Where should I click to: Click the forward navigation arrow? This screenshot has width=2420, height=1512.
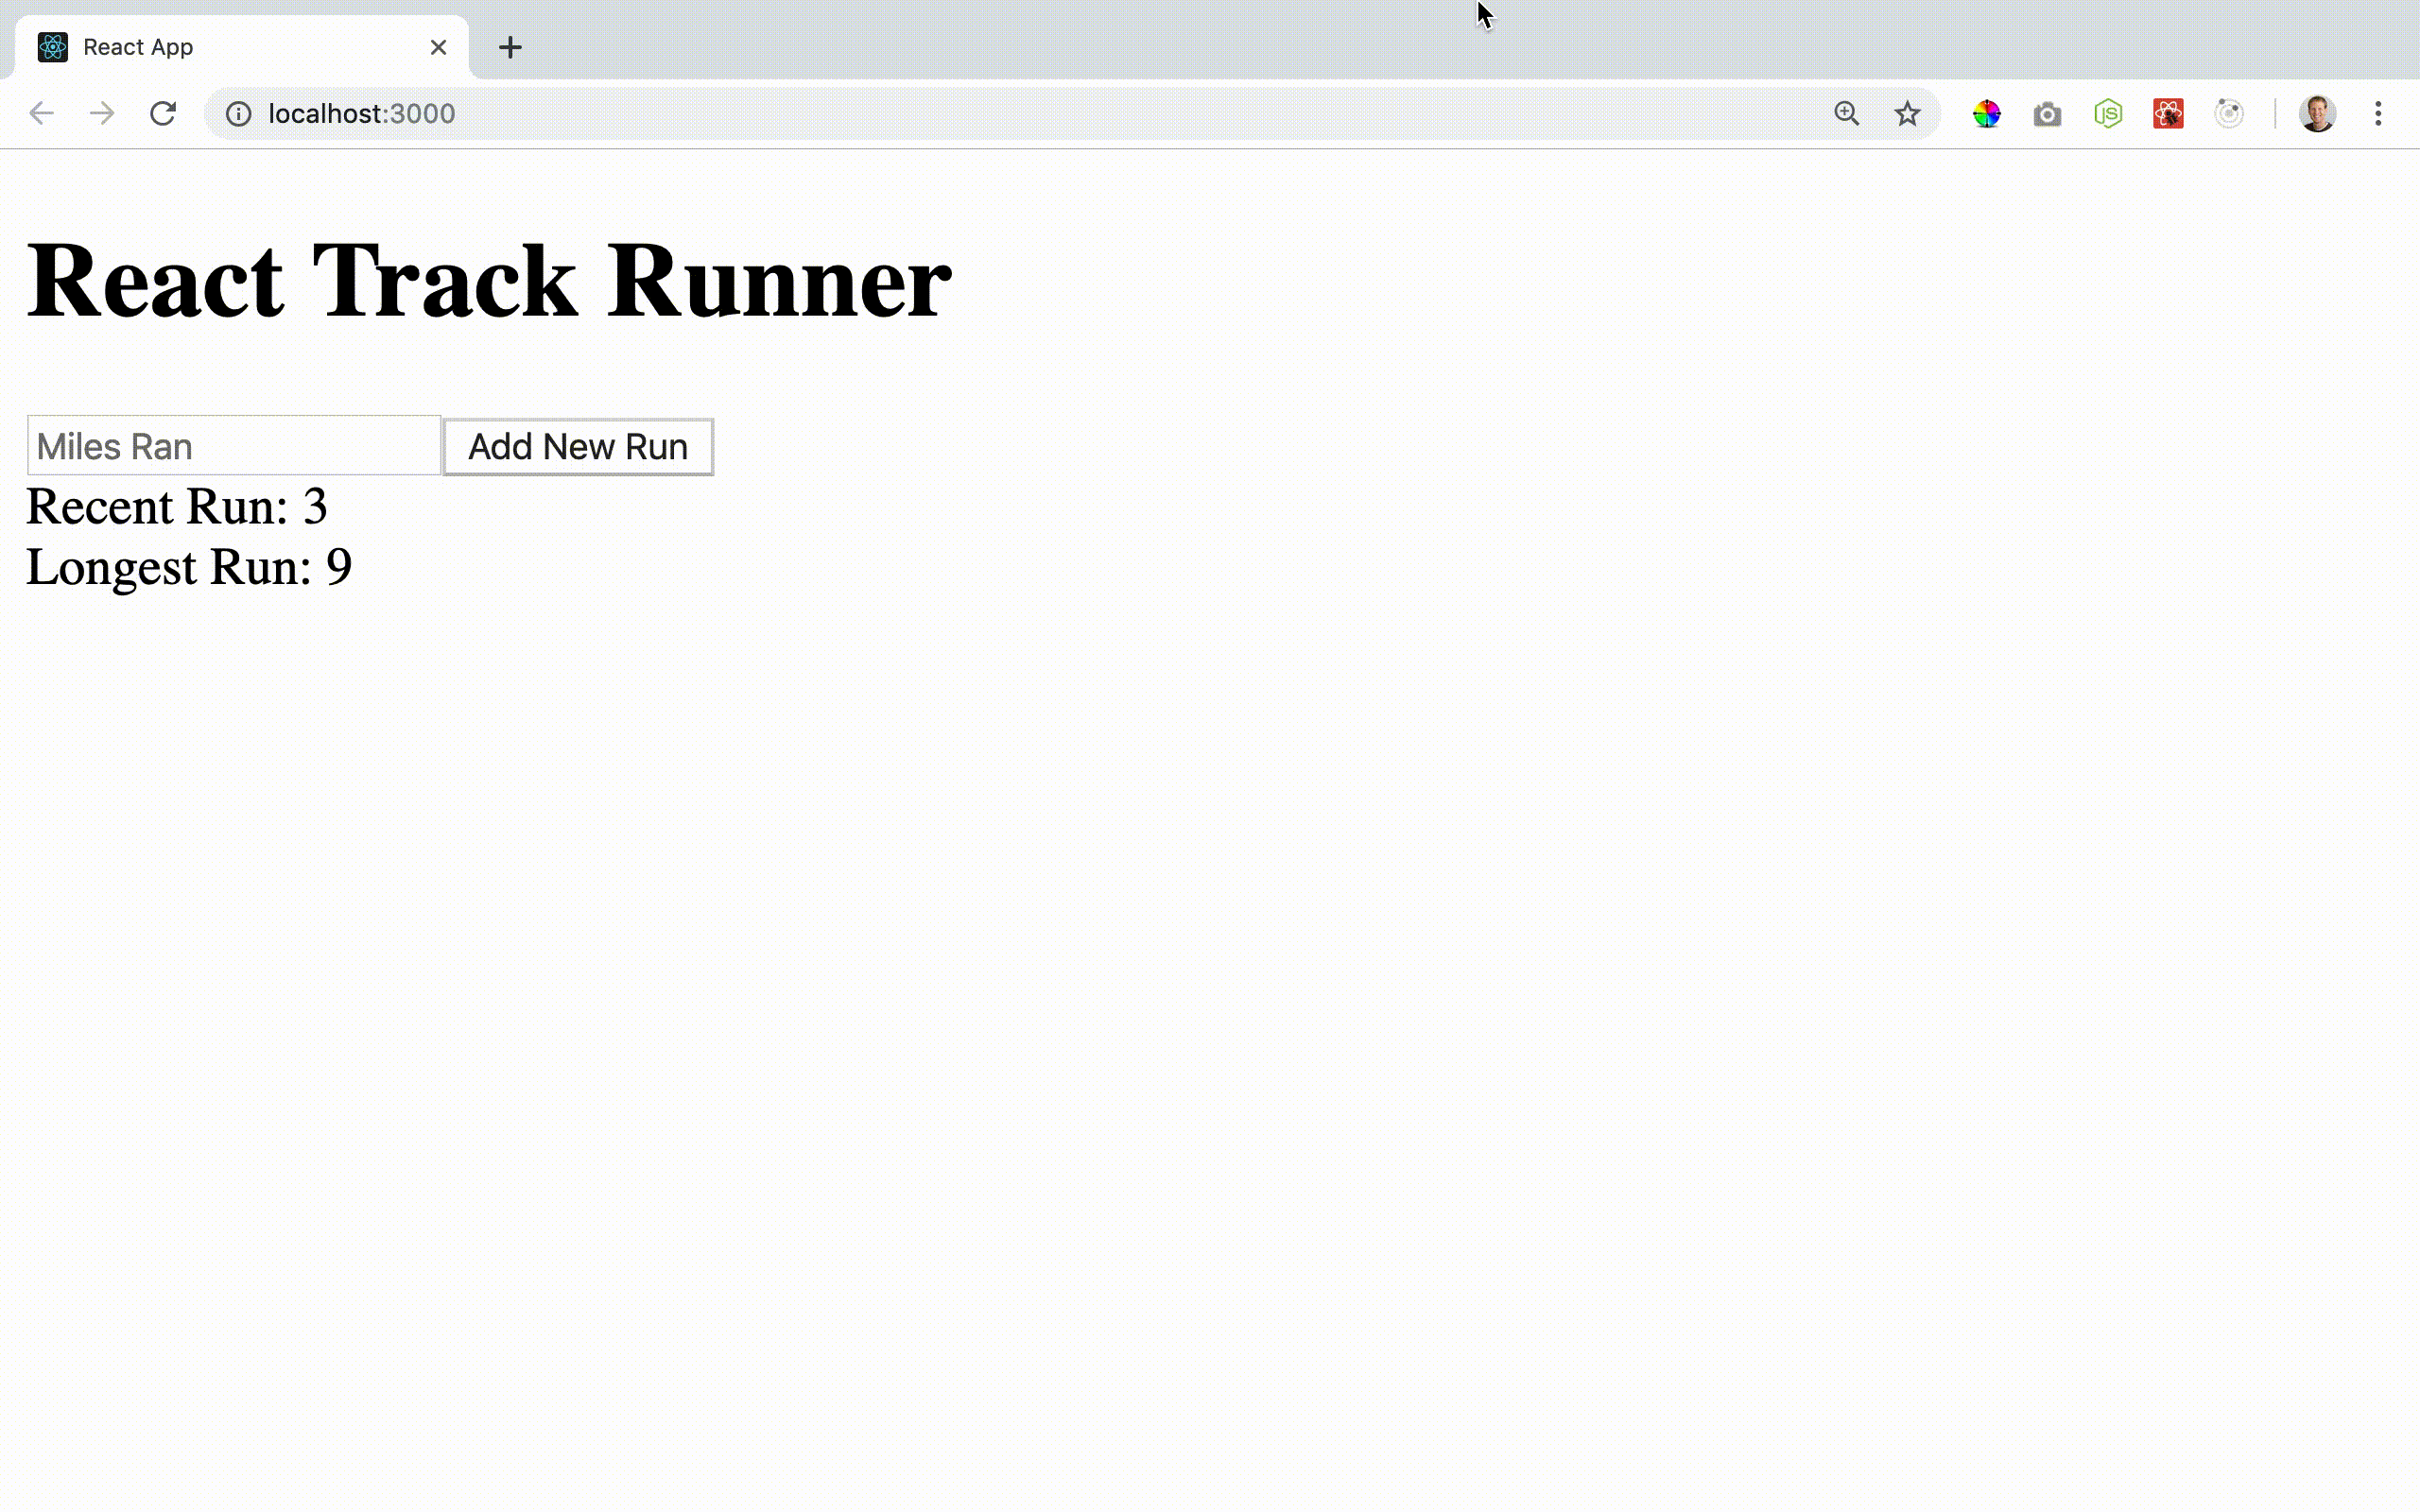click(x=99, y=113)
